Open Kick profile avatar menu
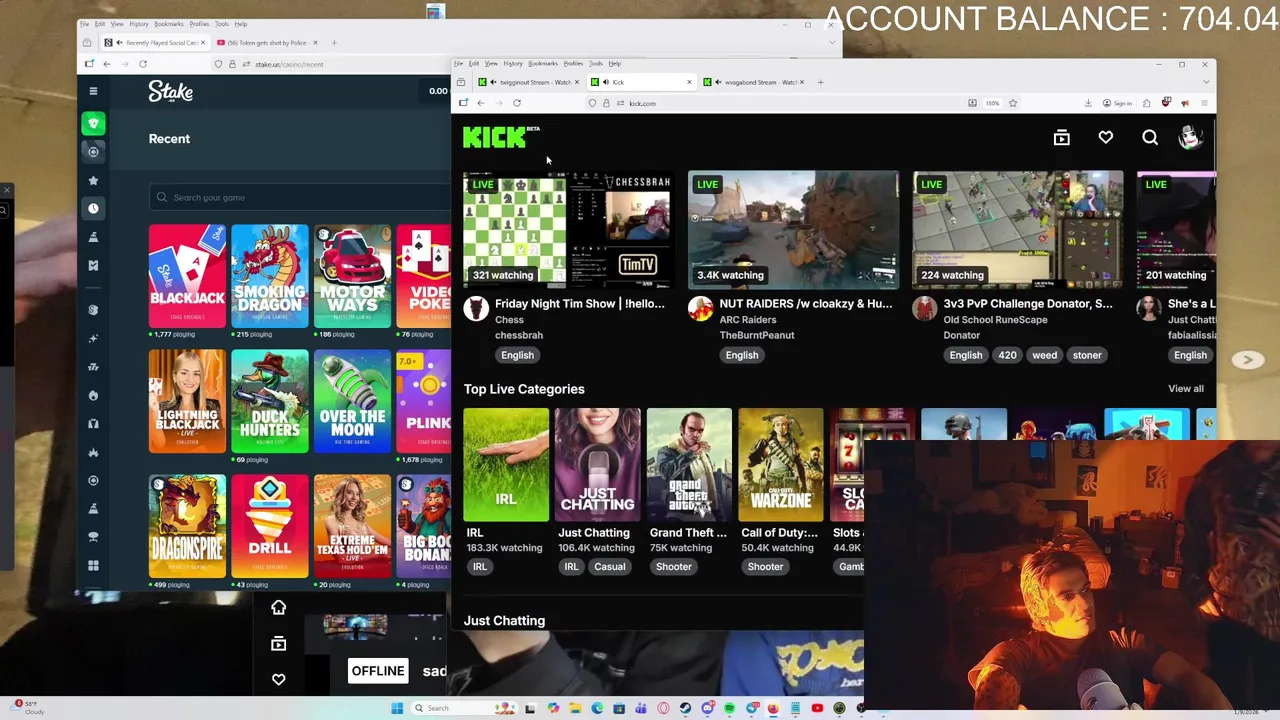The width and height of the screenshot is (1280, 720). 1190,138
